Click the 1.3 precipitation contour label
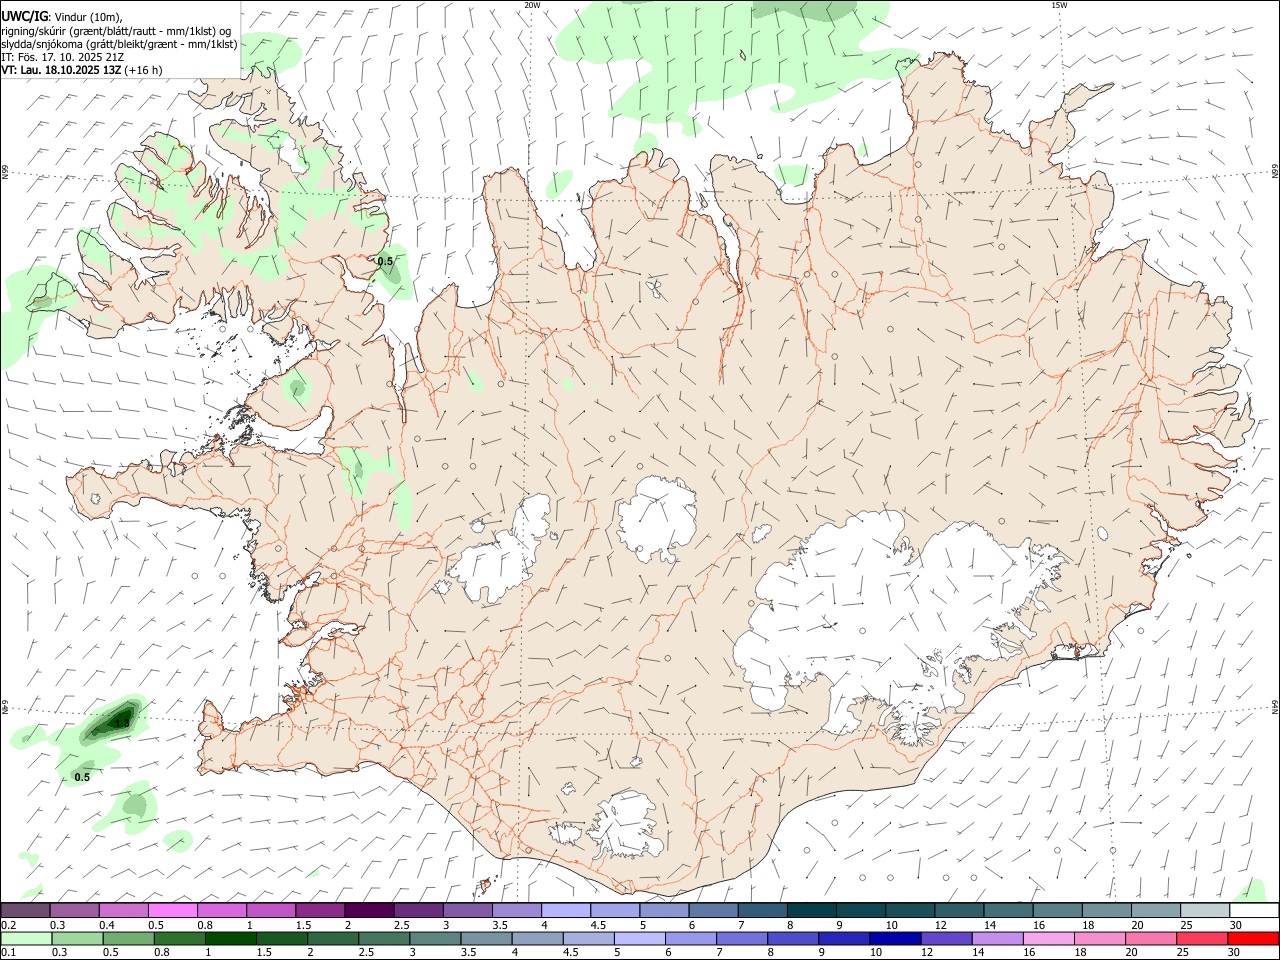The height and width of the screenshot is (960, 1280). (122, 723)
